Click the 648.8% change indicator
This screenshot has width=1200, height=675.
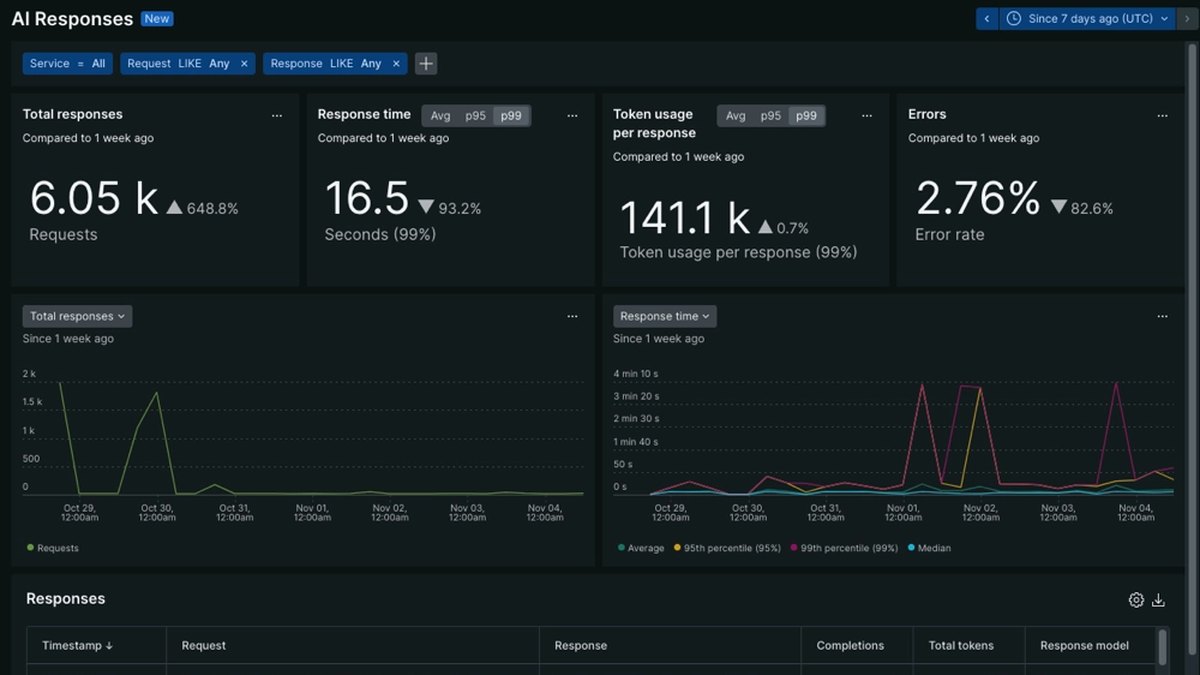[x=202, y=208]
